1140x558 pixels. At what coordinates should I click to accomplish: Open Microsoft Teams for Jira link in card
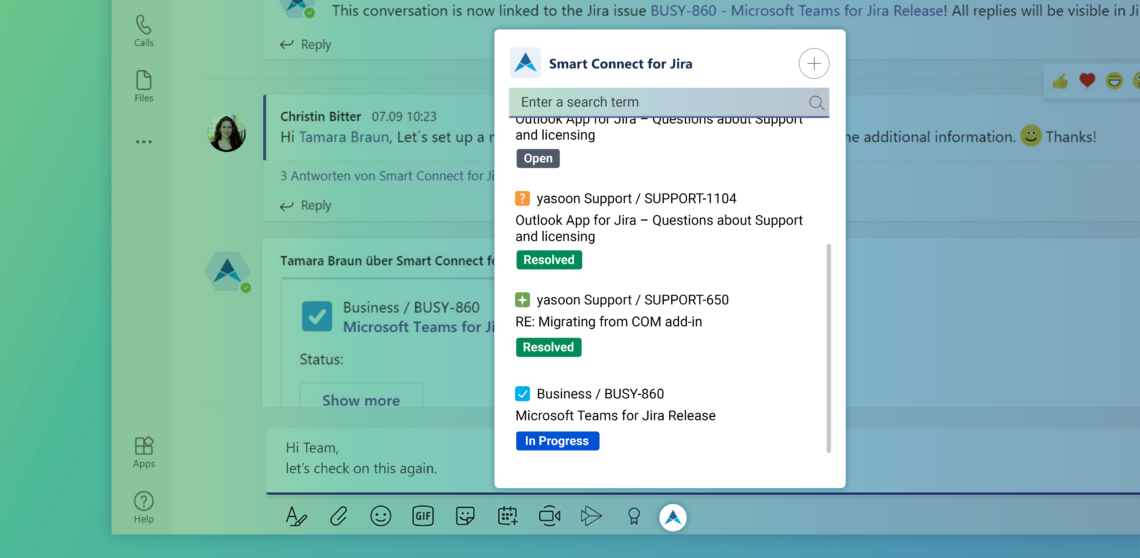[418, 327]
